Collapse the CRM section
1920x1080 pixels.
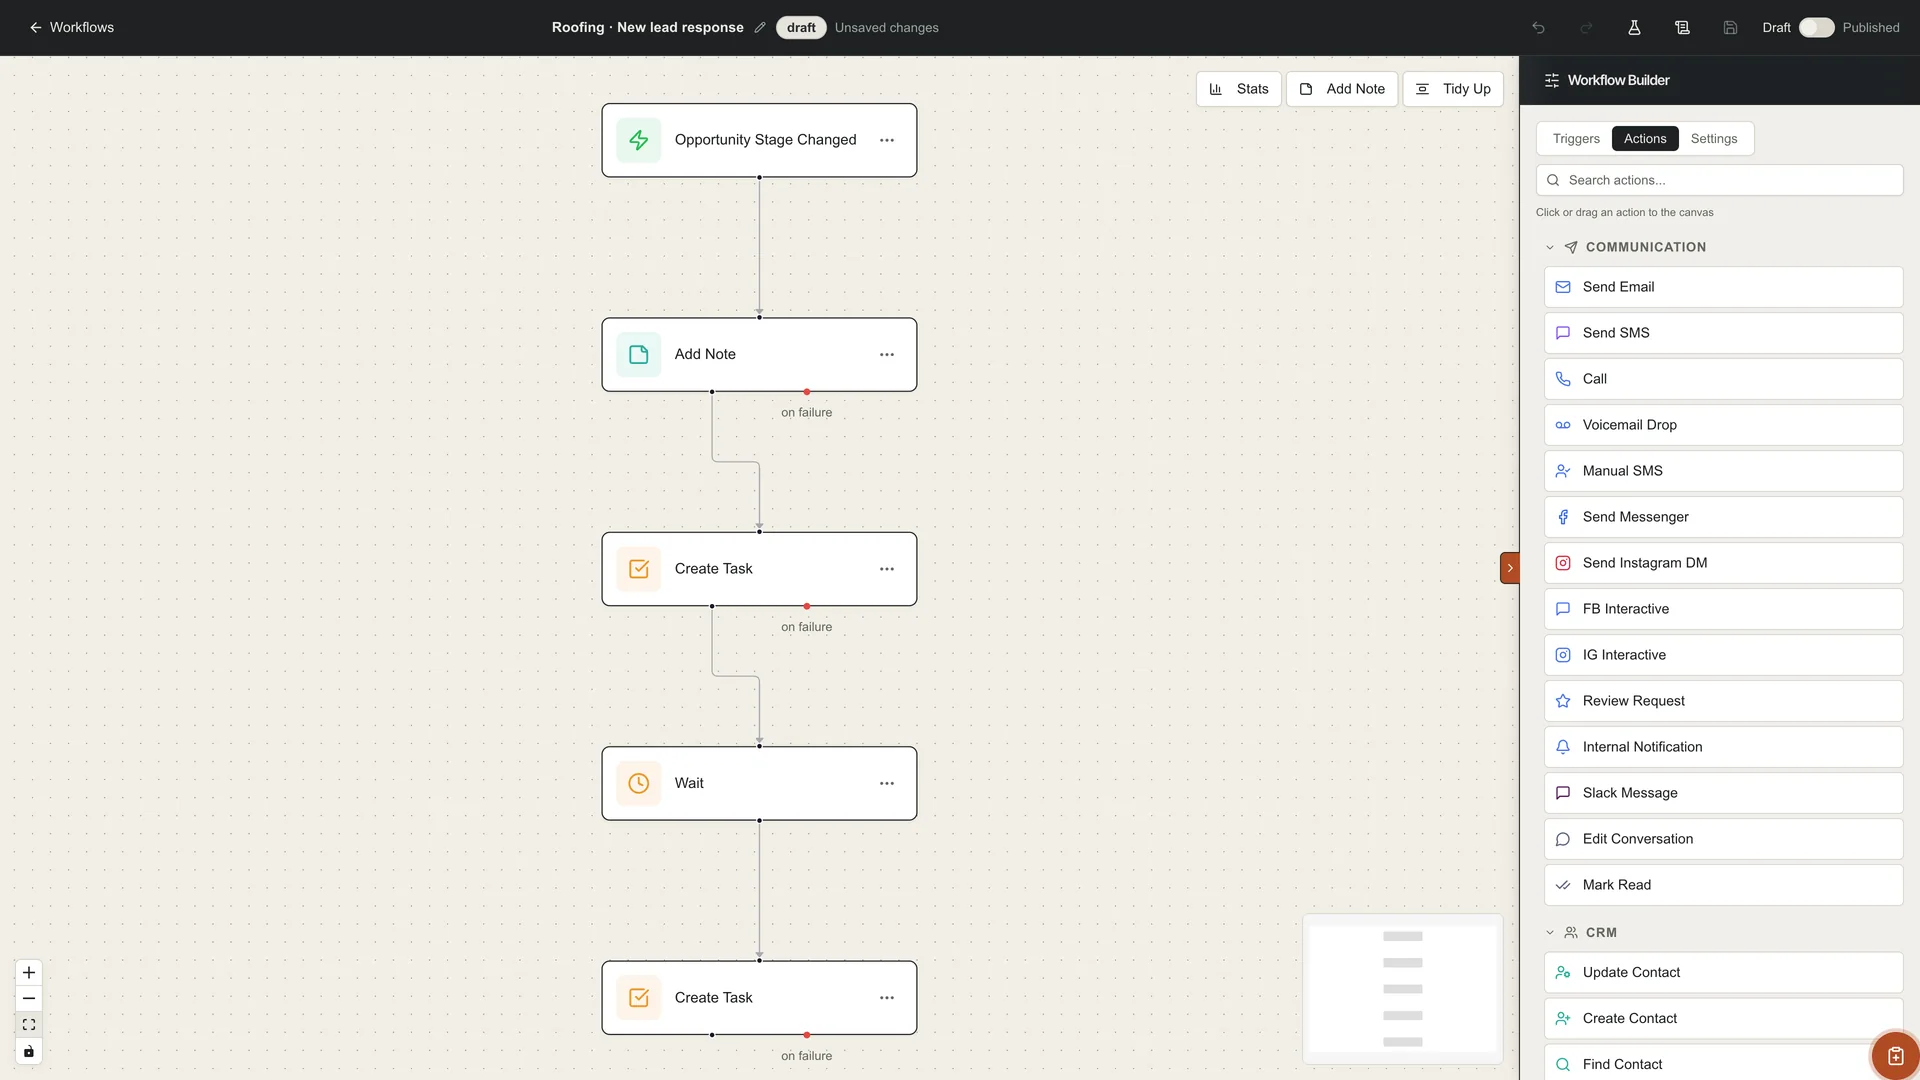(x=1550, y=932)
